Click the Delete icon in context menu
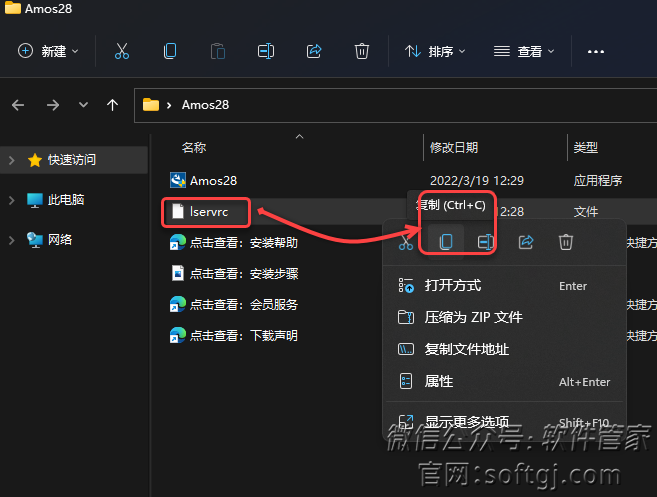This screenshot has width=657, height=497. pyautogui.click(x=566, y=242)
